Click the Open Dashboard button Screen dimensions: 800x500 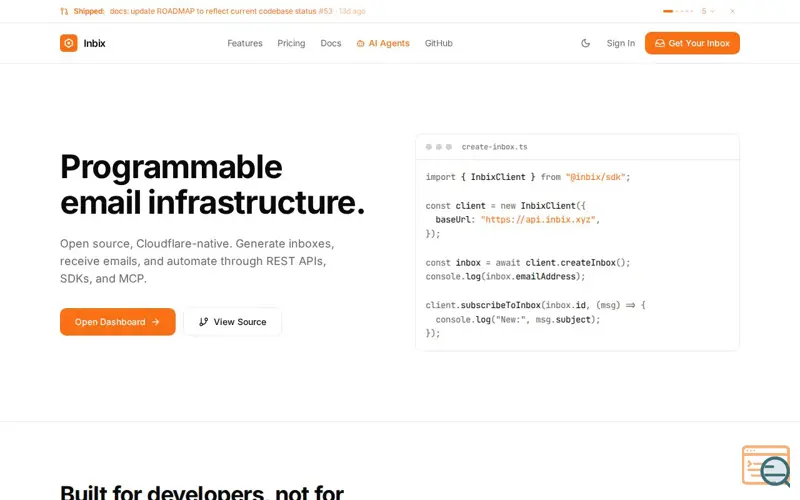(x=118, y=322)
